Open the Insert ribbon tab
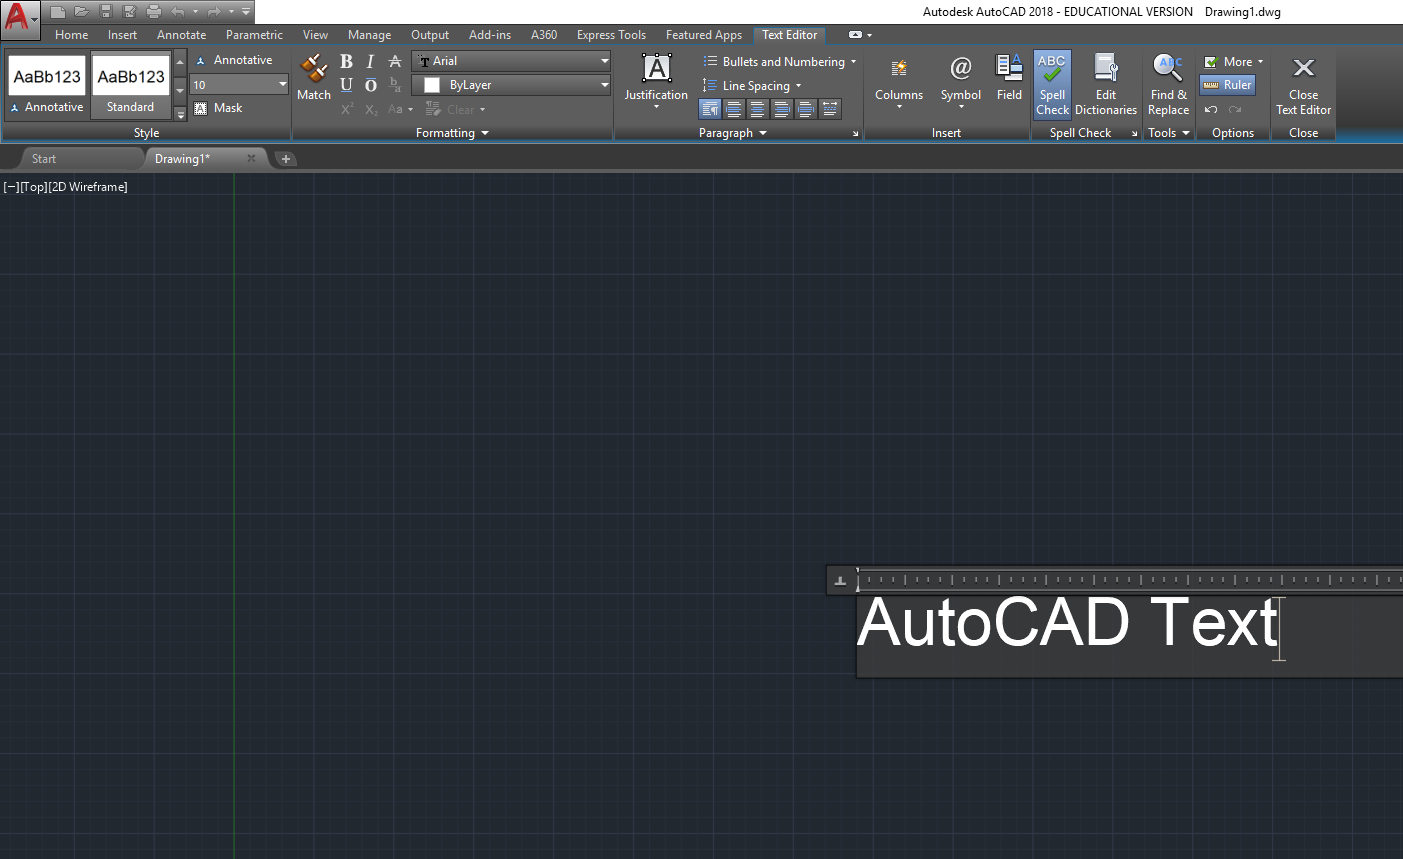Screen dimensions: 1403x859 point(123,35)
